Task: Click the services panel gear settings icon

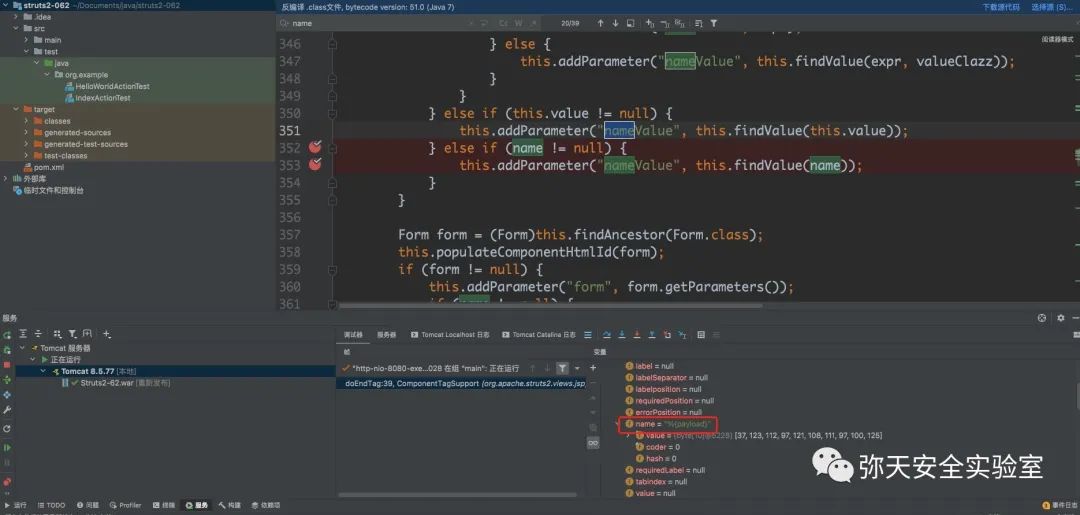Action: (1061, 318)
